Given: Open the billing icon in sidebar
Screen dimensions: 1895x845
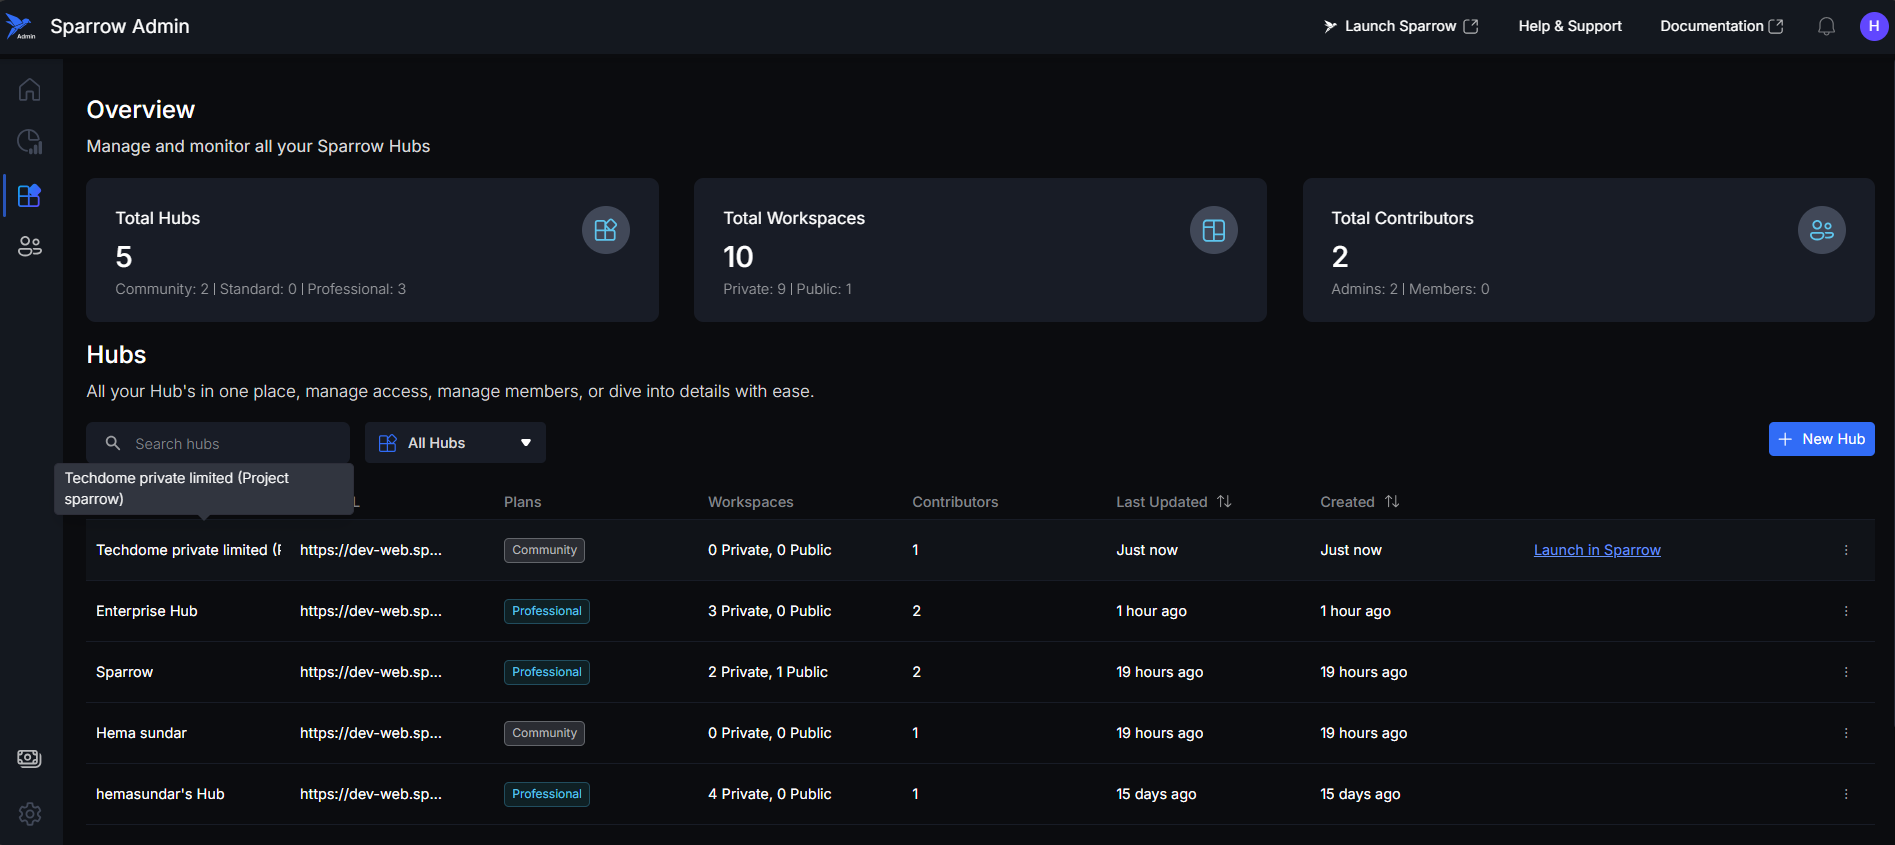Looking at the screenshot, I should pos(29,759).
